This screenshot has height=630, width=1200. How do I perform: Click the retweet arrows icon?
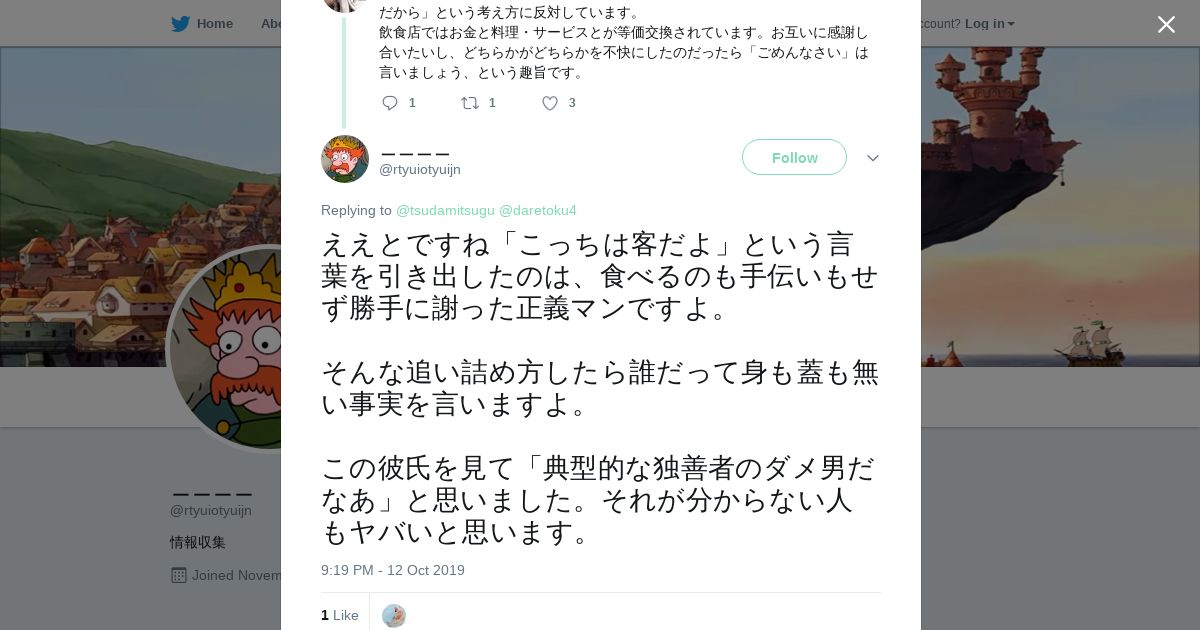click(x=469, y=102)
